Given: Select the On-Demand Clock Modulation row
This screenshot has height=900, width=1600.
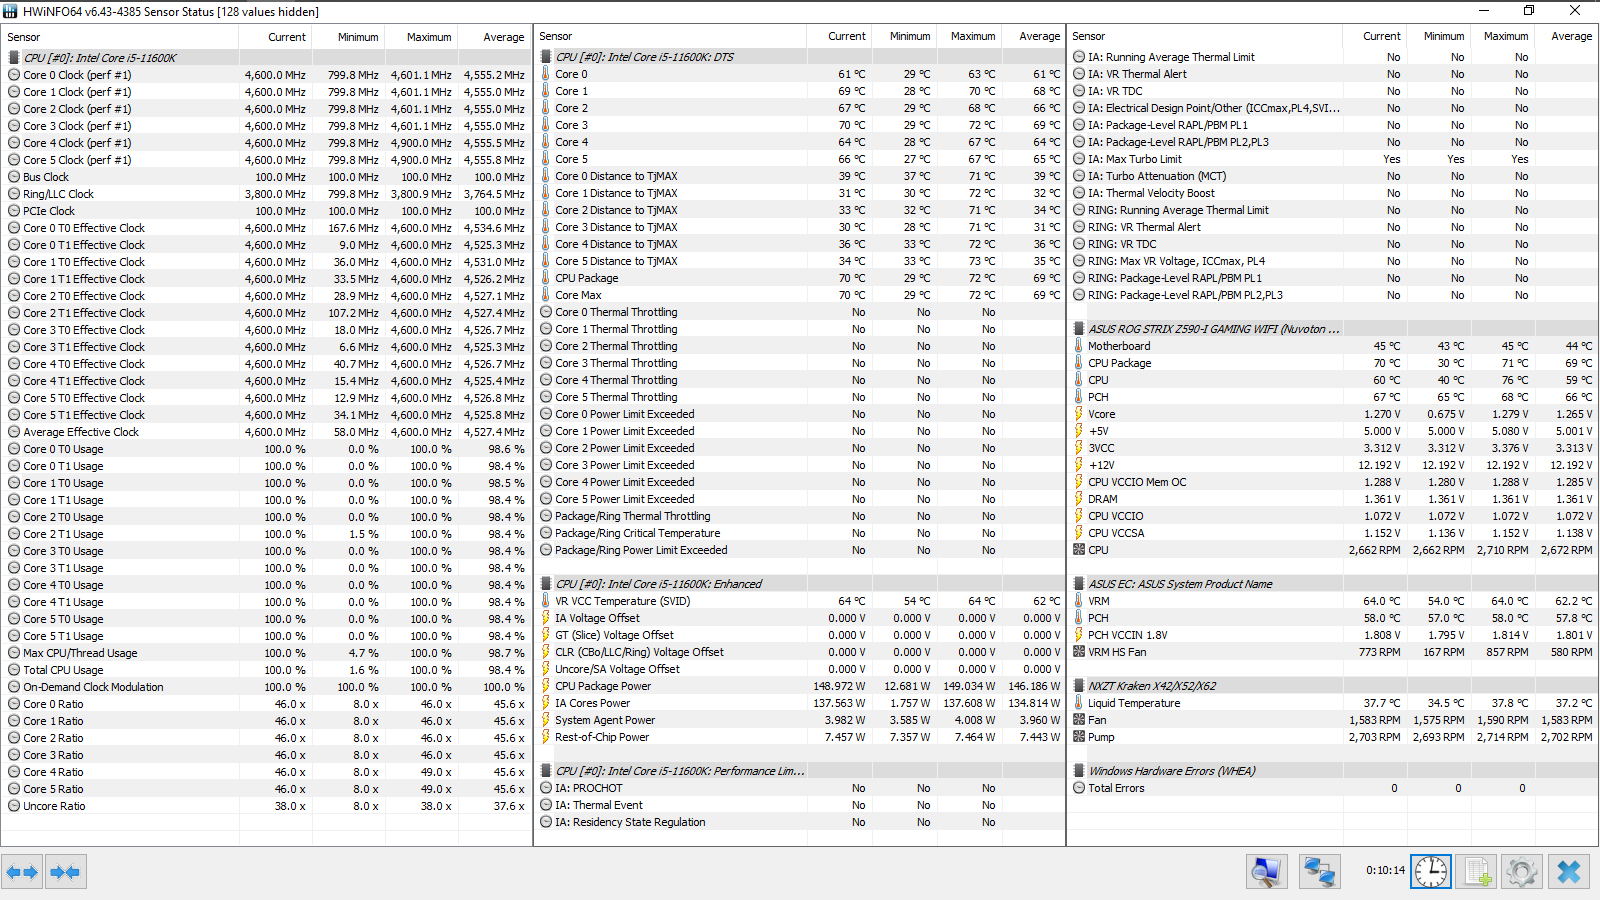Looking at the screenshot, I should [267, 687].
